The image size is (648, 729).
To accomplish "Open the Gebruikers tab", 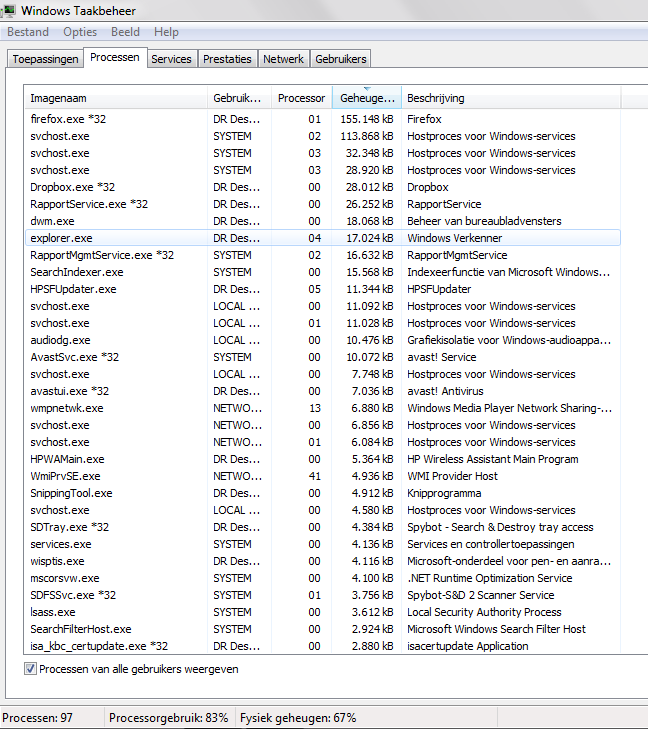I will [x=341, y=59].
